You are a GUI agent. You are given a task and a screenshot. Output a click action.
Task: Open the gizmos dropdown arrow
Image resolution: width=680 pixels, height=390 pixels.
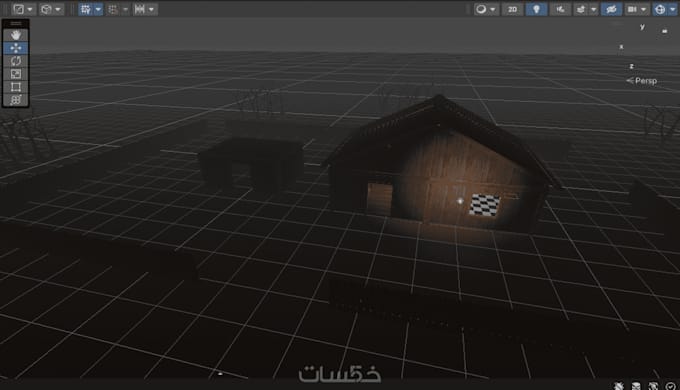point(673,9)
